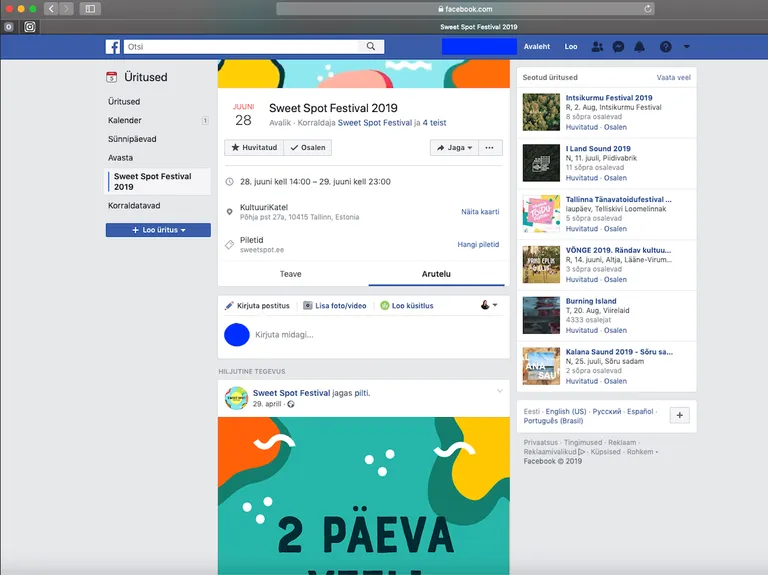The height and width of the screenshot is (575, 768).
Task: Click the Kalender notification count badge
Action: pyautogui.click(x=205, y=120)
